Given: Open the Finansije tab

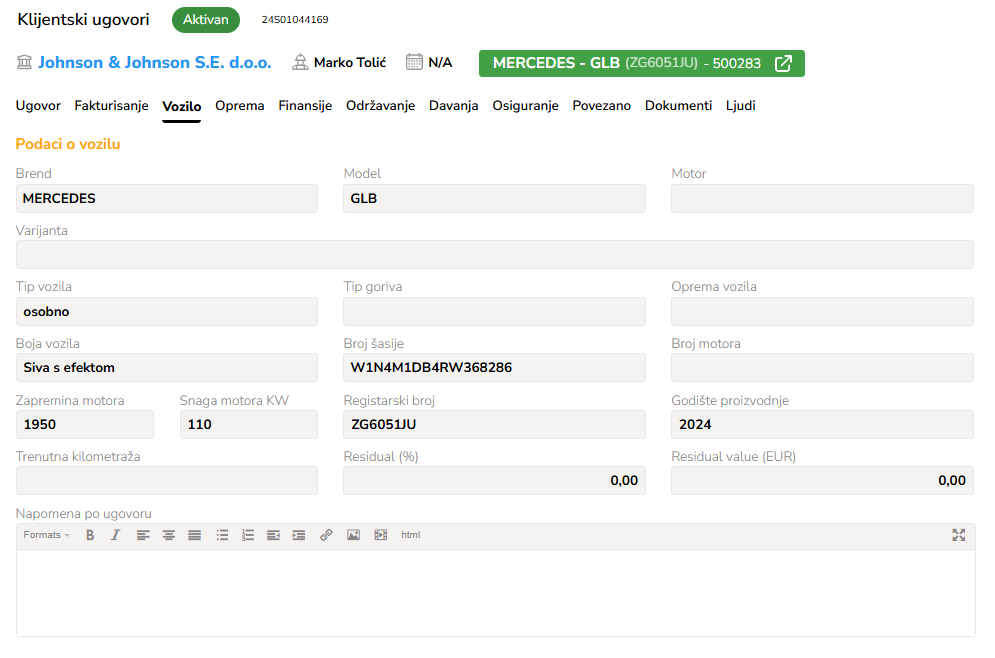Looking at the screenshot, I should point(305,106).
